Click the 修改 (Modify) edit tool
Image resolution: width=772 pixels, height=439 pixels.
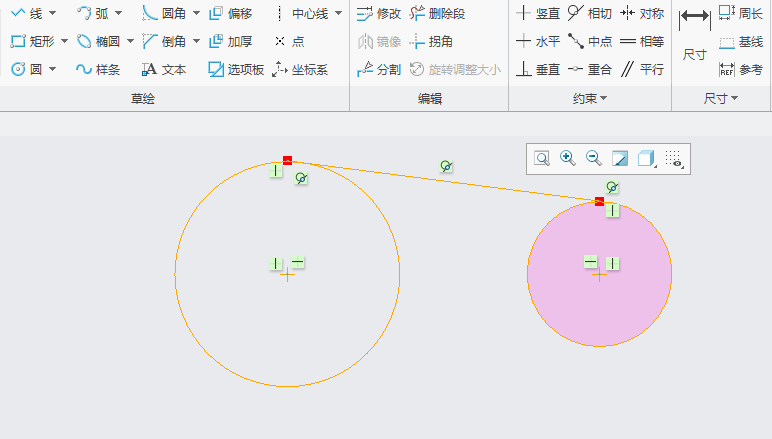379,13
